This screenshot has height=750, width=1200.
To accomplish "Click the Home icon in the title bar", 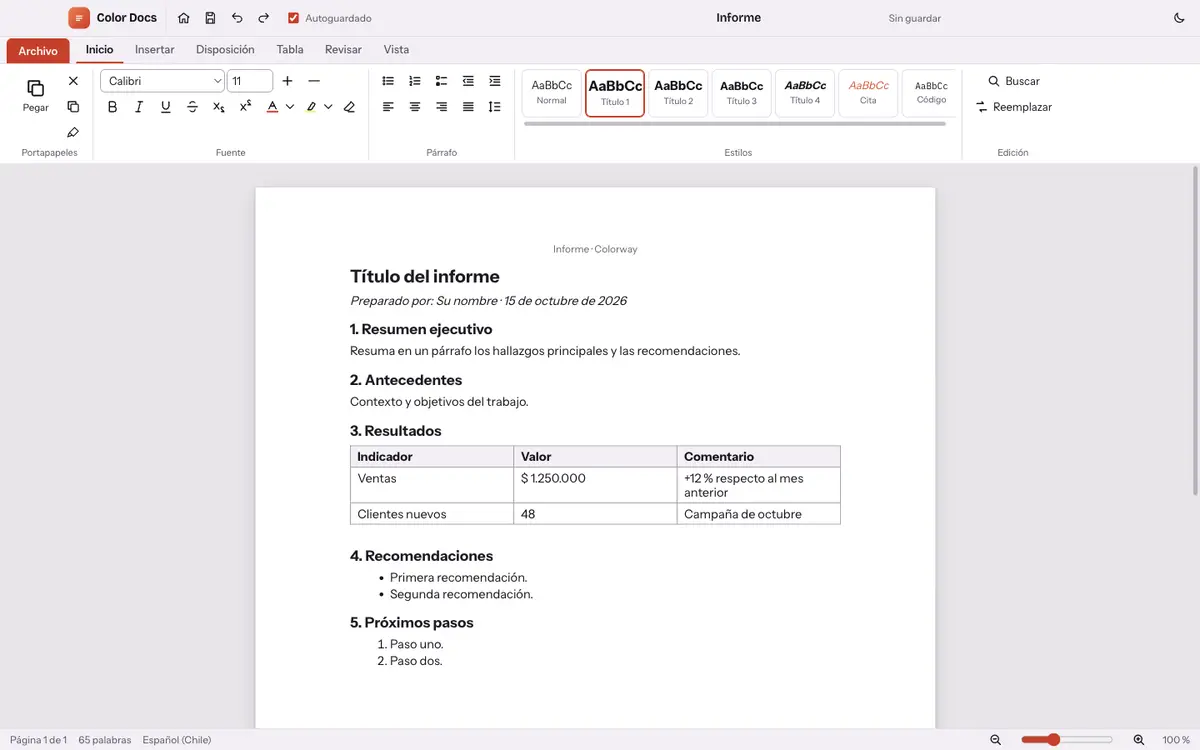I will [x=183, y=18].
